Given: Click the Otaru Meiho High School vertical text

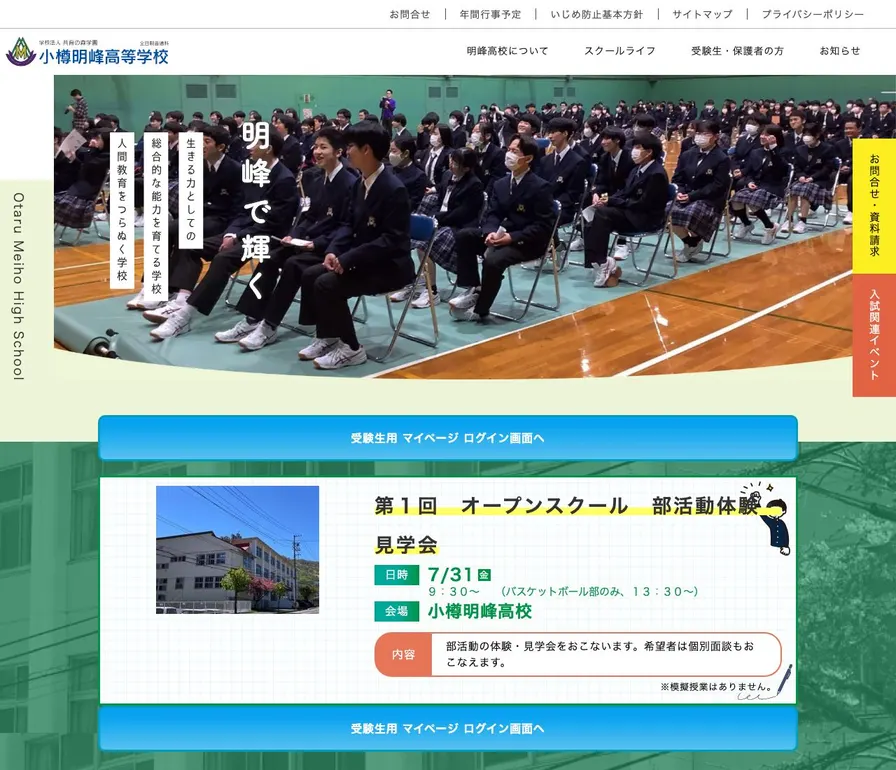Looking at the screenshot, I should point(19,286).
